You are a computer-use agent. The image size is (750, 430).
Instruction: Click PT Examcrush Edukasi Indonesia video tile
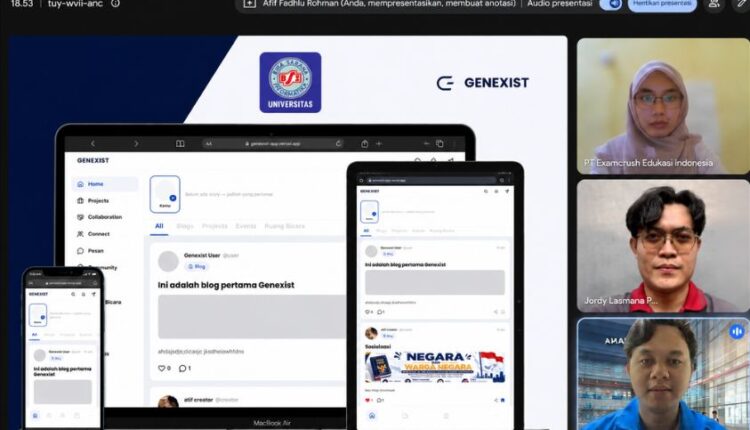click(663, 106)
